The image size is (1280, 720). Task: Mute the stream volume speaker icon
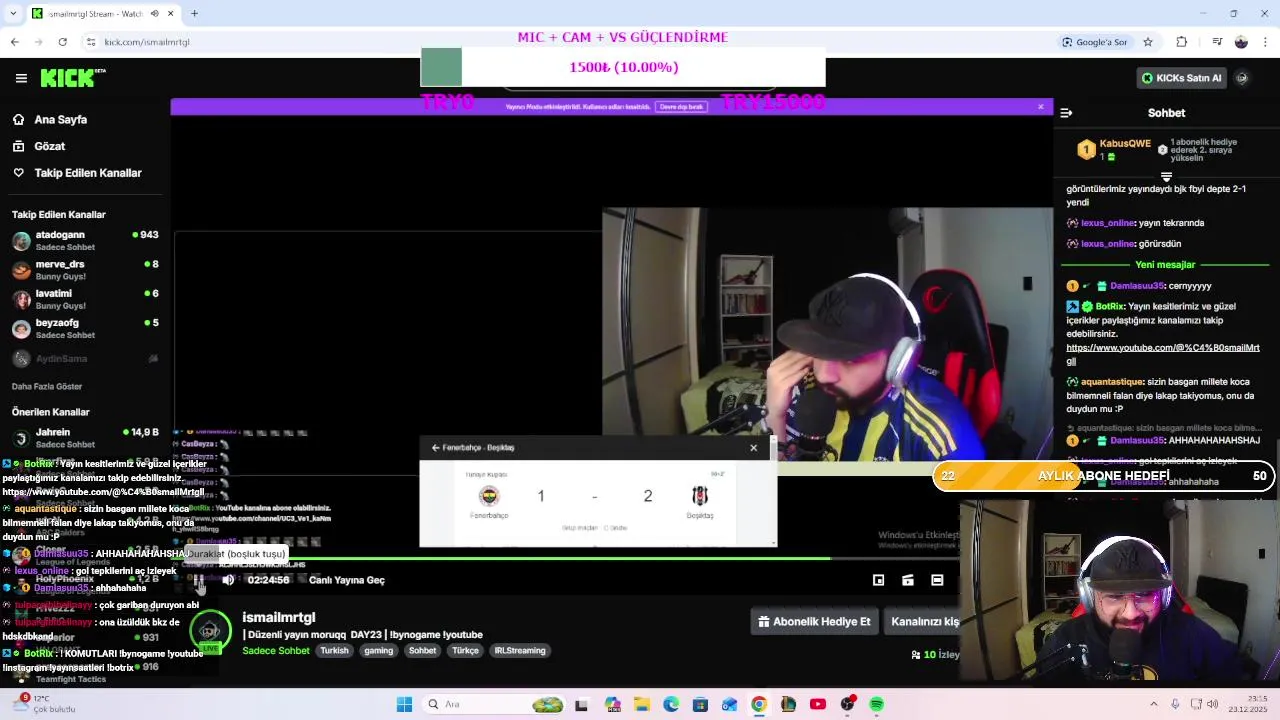(x=228, y=580)
